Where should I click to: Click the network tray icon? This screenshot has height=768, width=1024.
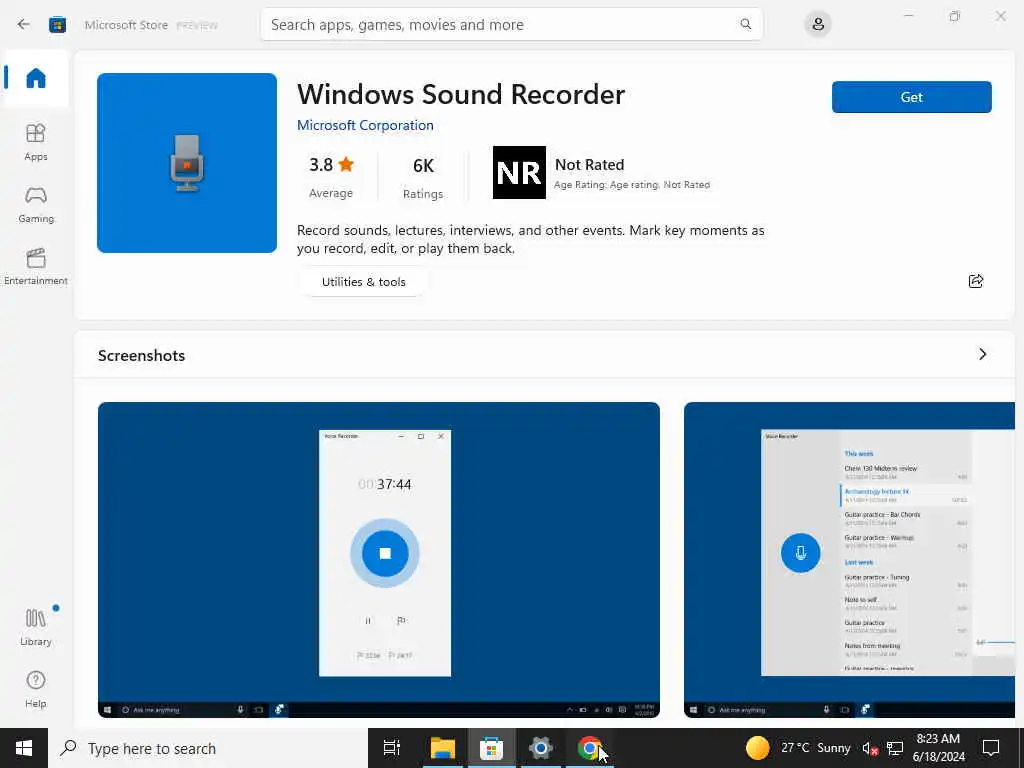click(895, 748)
